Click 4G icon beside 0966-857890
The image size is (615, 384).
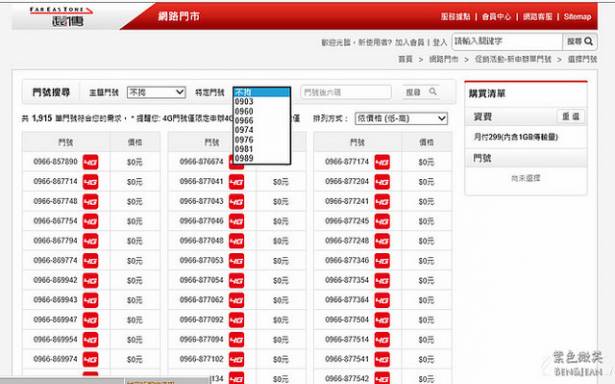90,162
